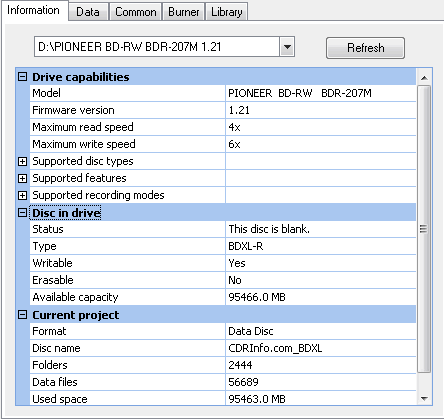Click the data files count 56689
Viewport: 444px width, 419px height.
coord(243,382)
